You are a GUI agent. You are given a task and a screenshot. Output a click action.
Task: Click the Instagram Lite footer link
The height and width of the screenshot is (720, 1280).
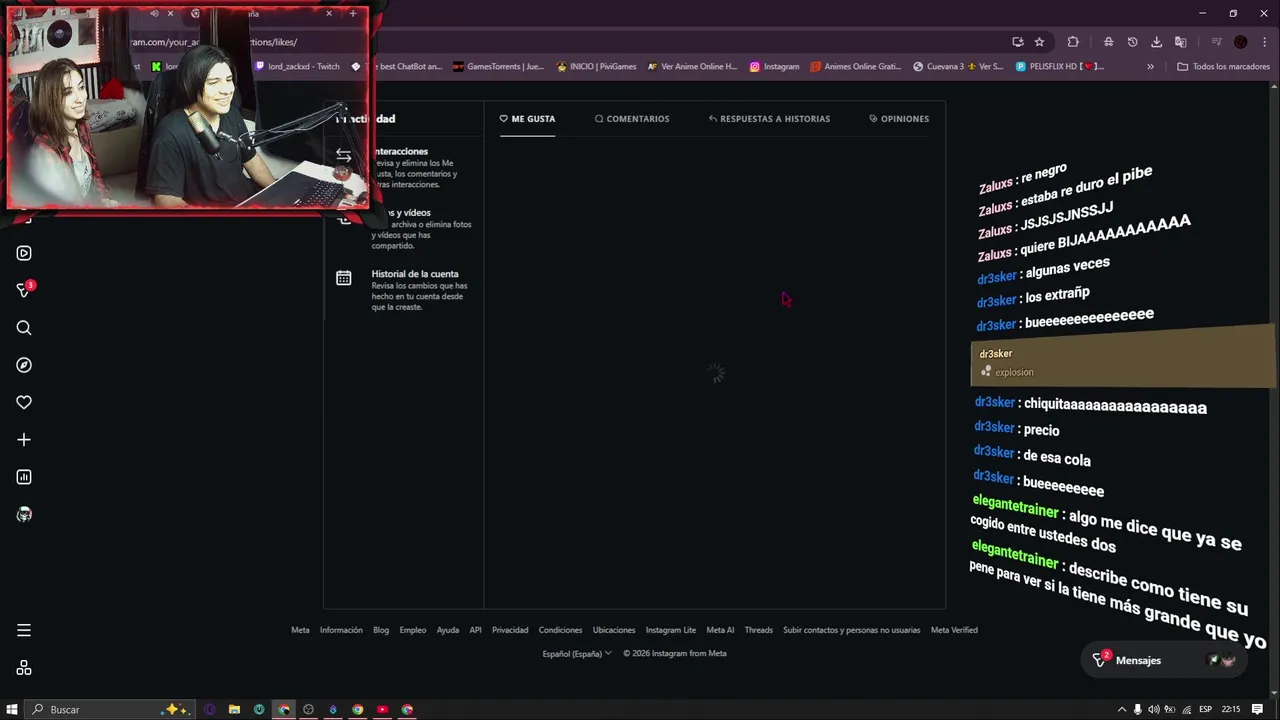(x=670, y=630)
